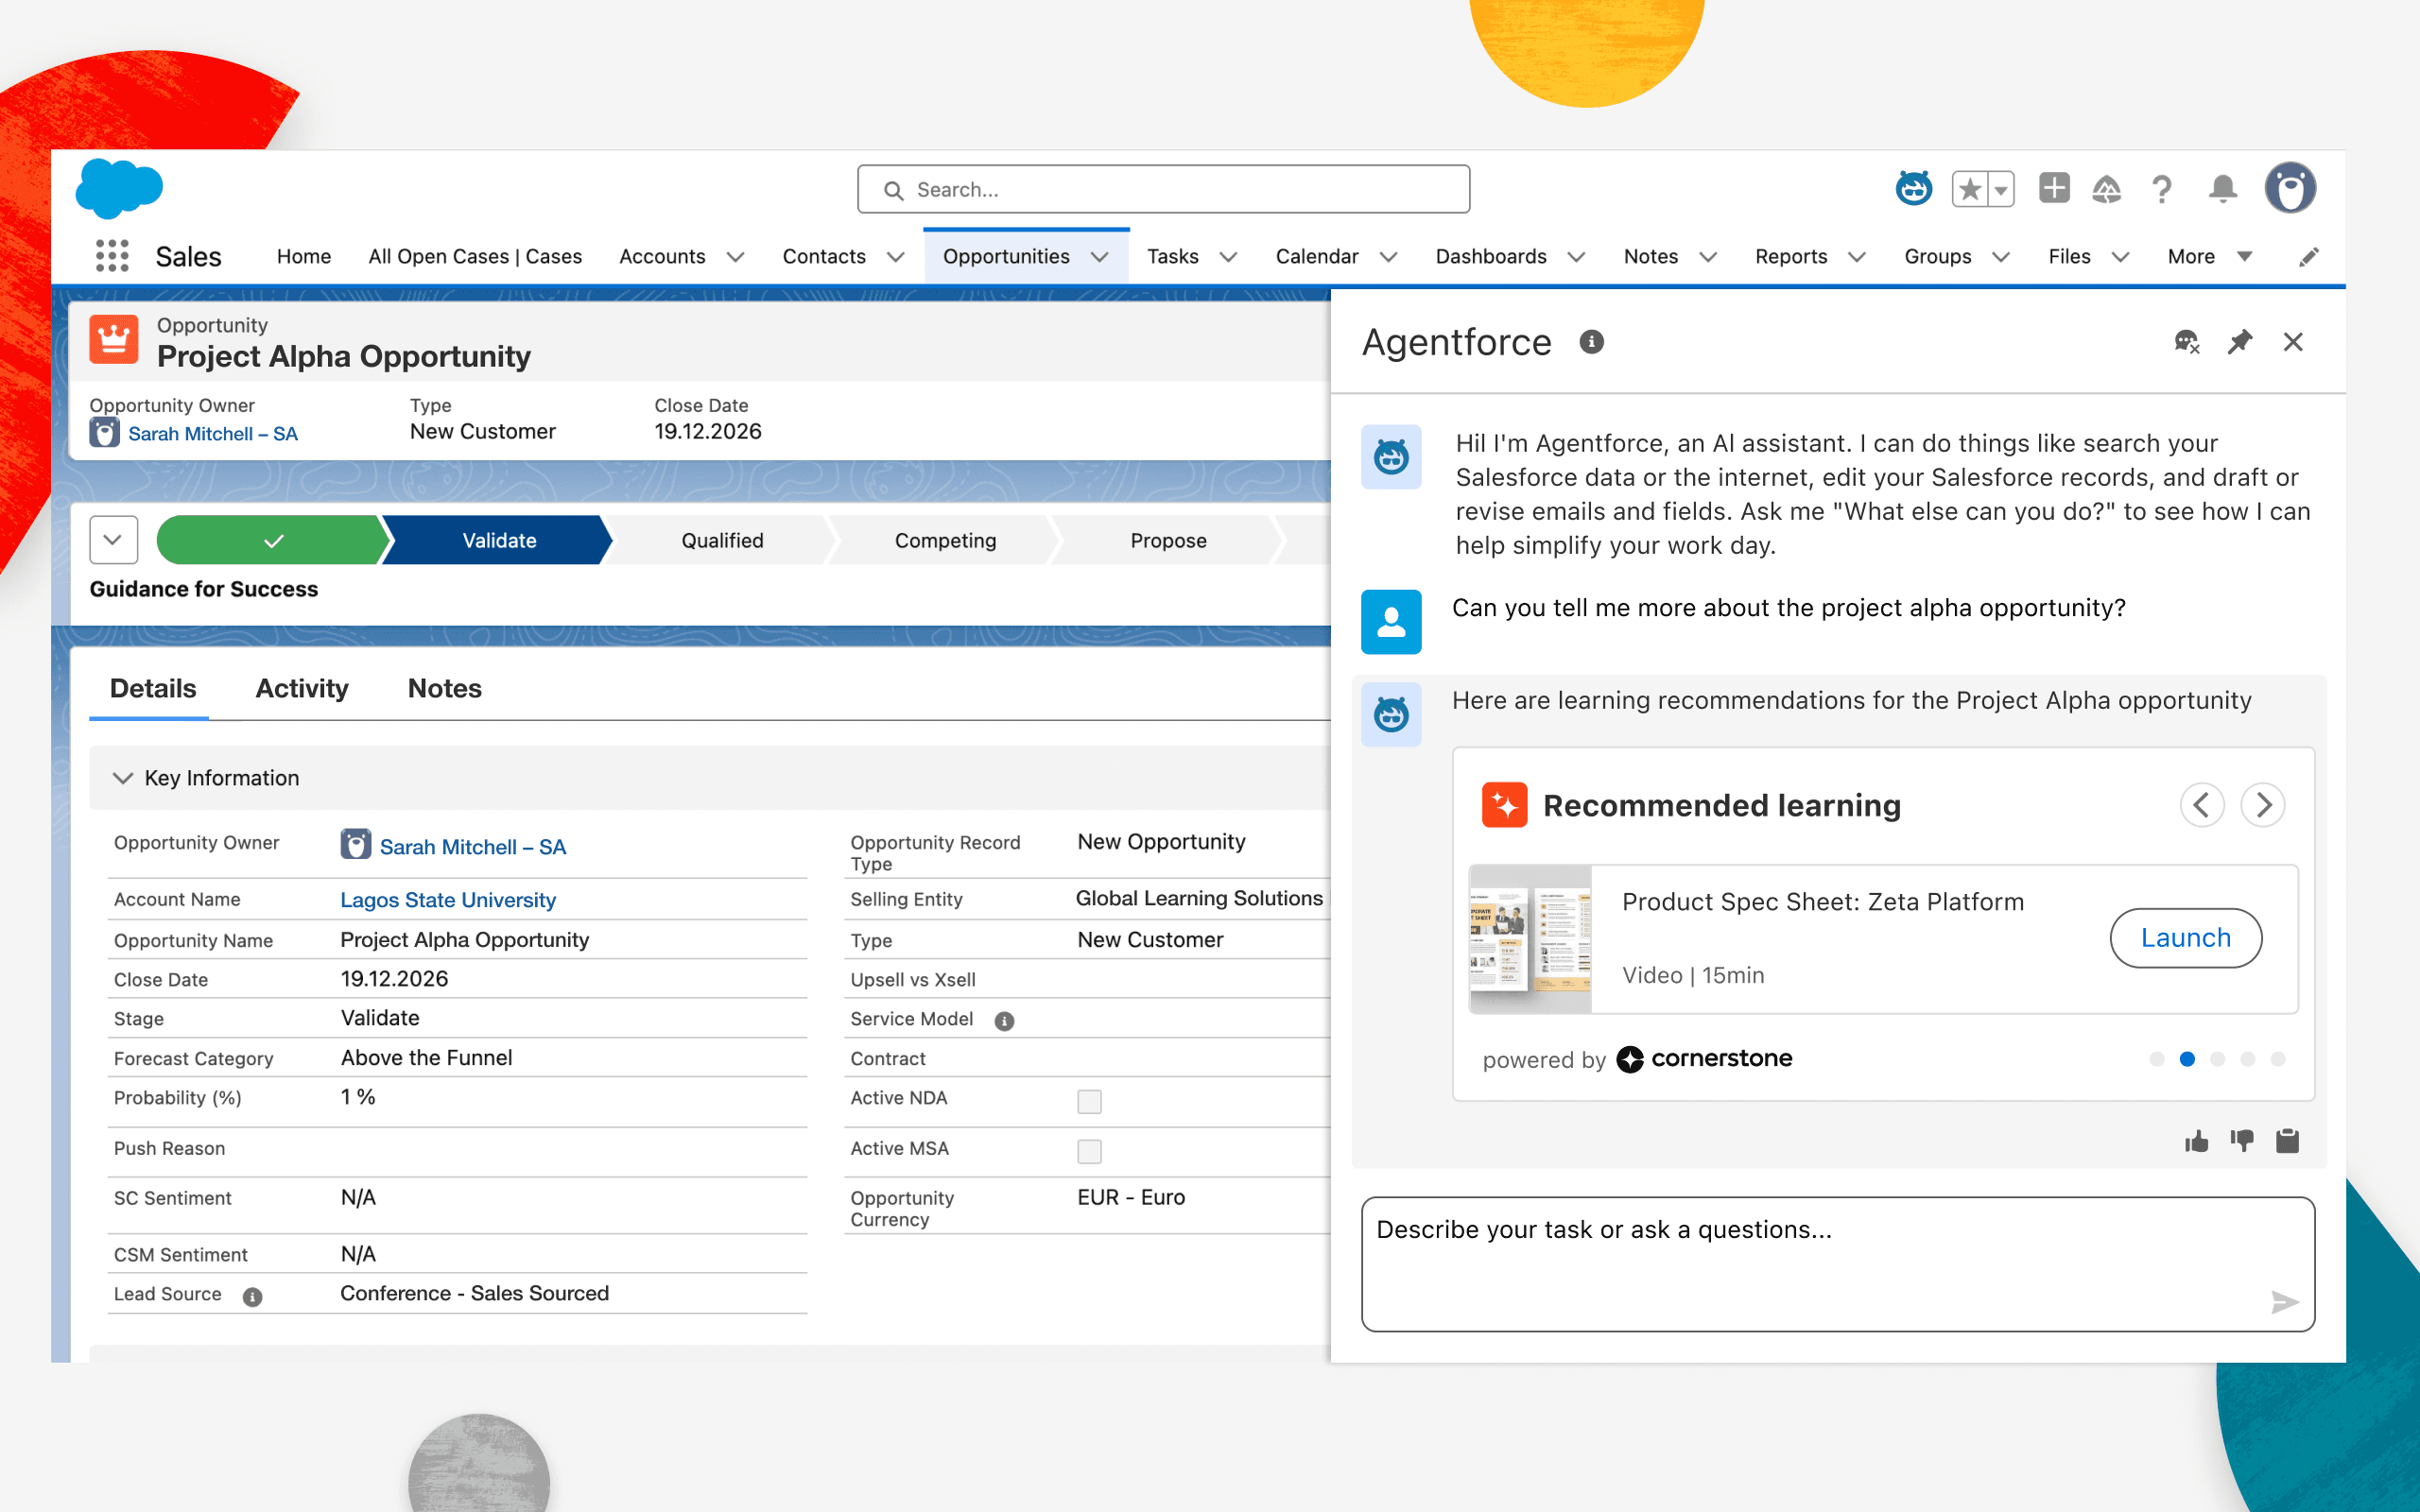The image size is (2420, 1512).
Task: Open the More navigation menu
Action: (x=2209, y=257)
